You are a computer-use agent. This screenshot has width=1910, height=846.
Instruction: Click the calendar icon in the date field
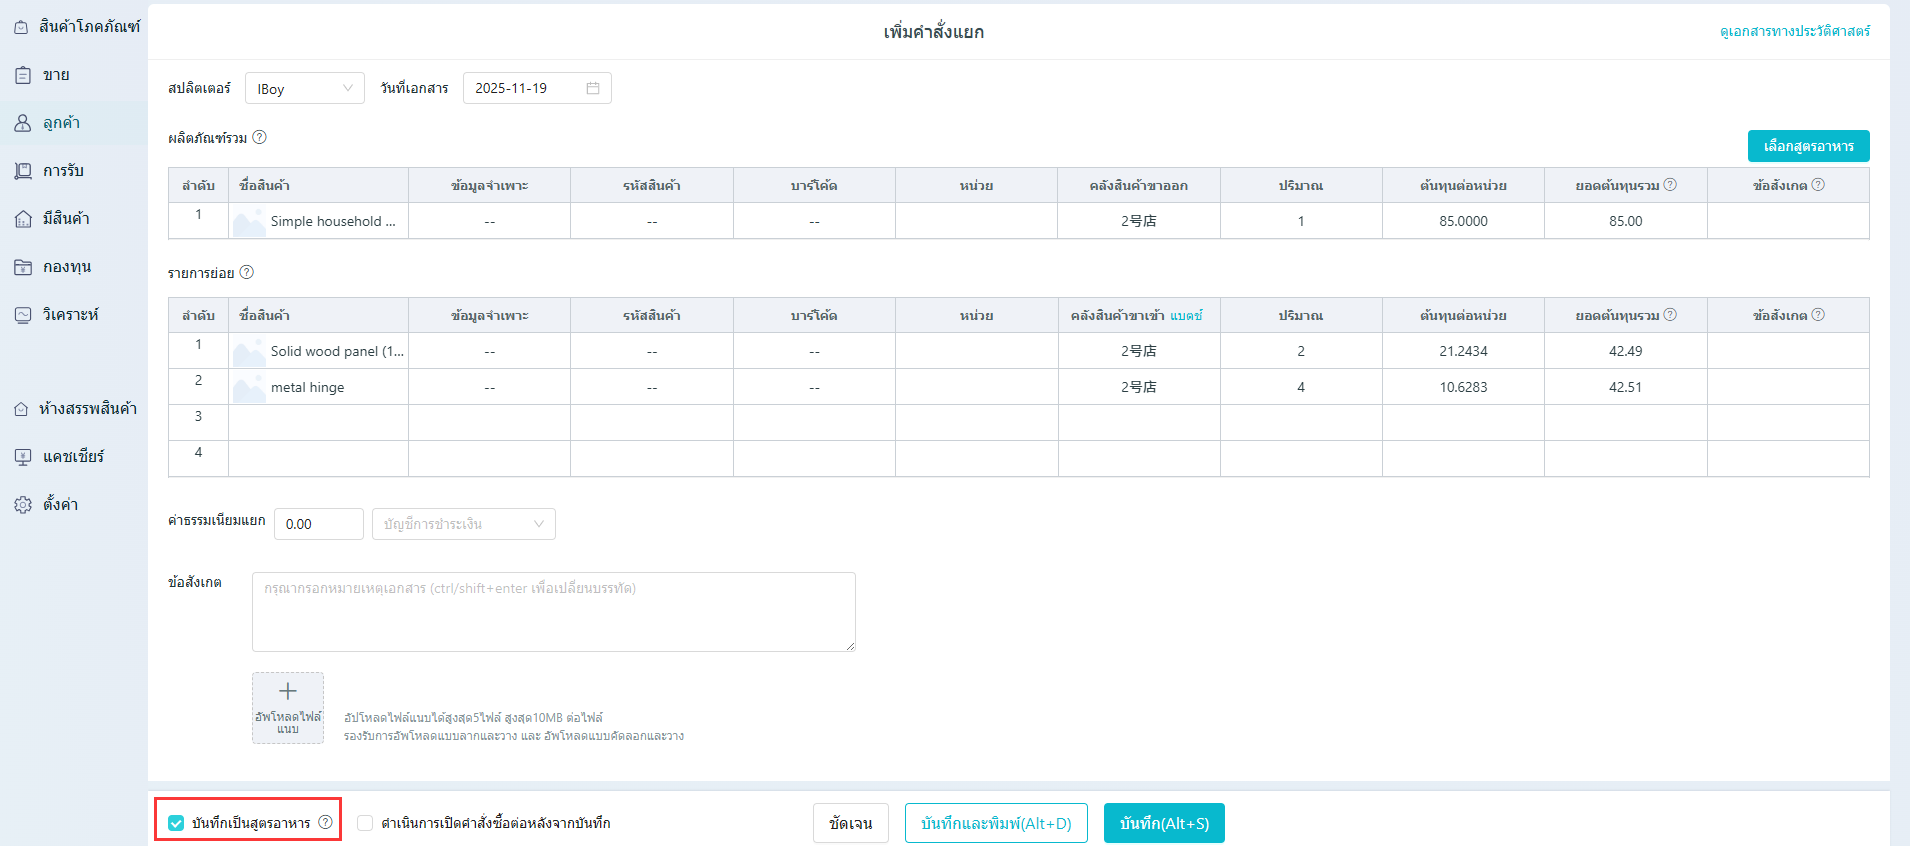click(x=592, y=88)
